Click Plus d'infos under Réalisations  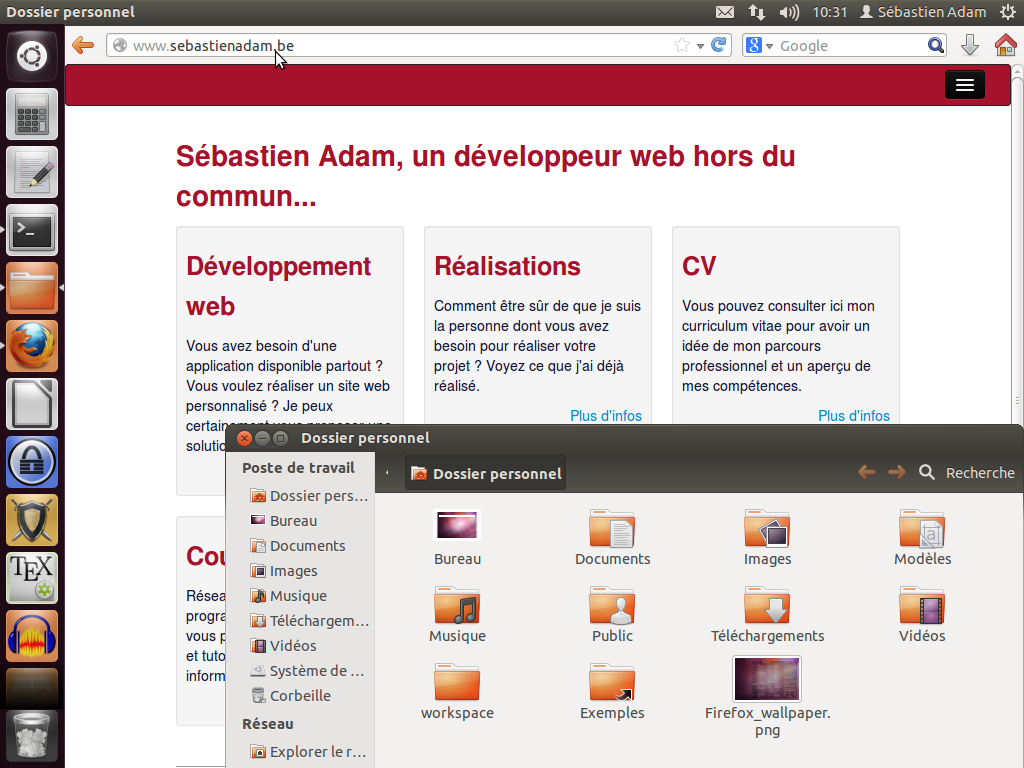coord(605,416)
